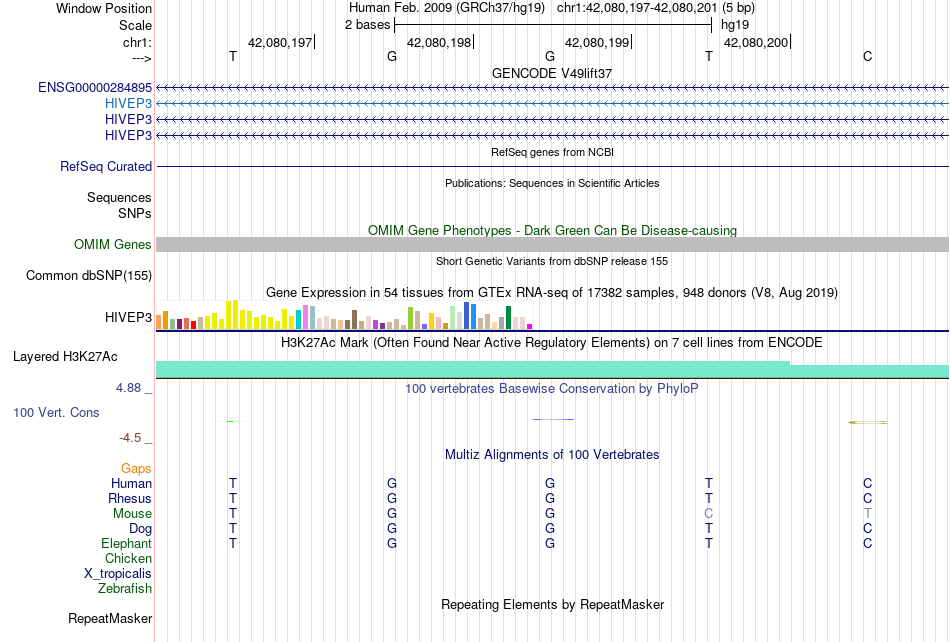The height and width of the screenshot is (642, 950).
Task: Click the HIVEP3 label beside the GTEx bar chart
Action: click(x=128, y=317)
